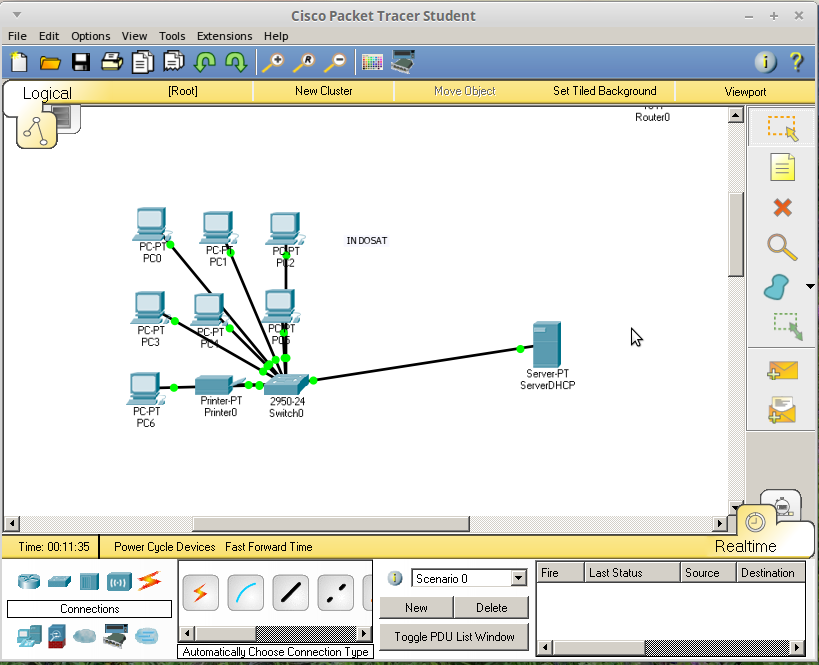Expand the draw shape tool dropdown arrow
This screenshot has height=665, width=819.
point(810,287)
